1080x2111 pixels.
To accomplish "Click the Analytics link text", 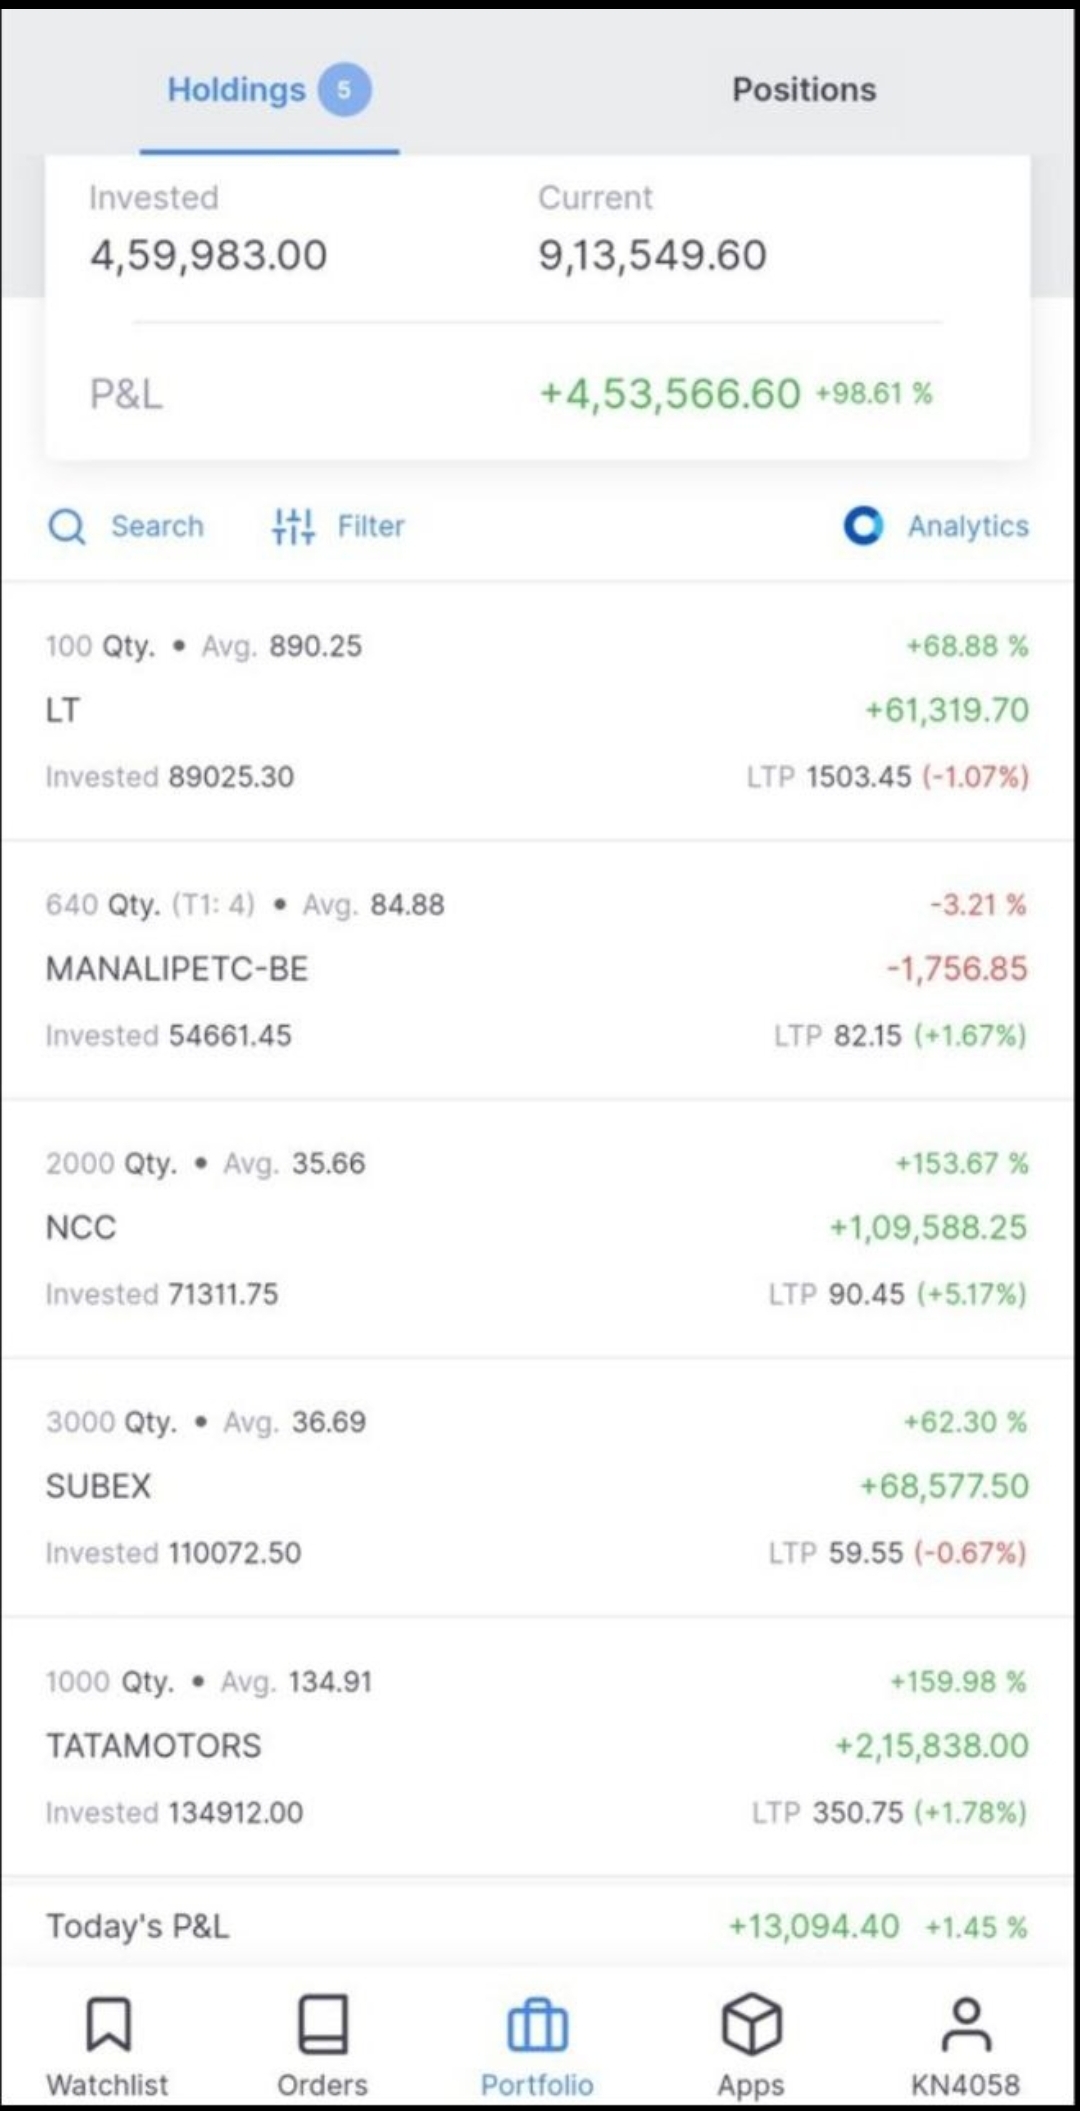I will (x=968, y=526).
